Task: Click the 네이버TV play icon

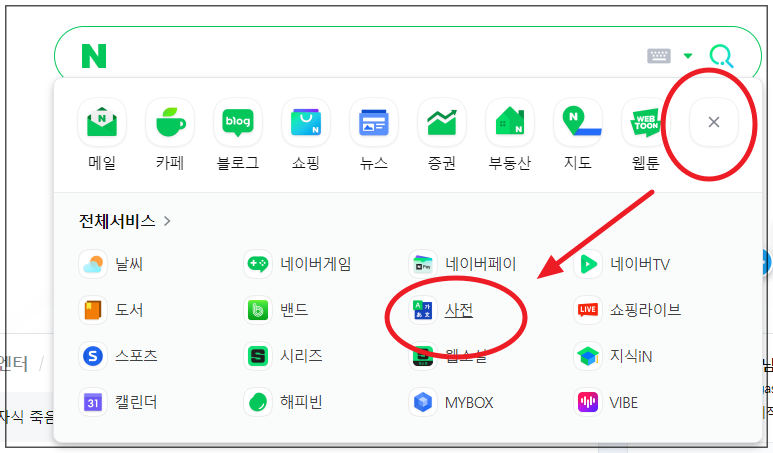Action: tap(588, 264)
